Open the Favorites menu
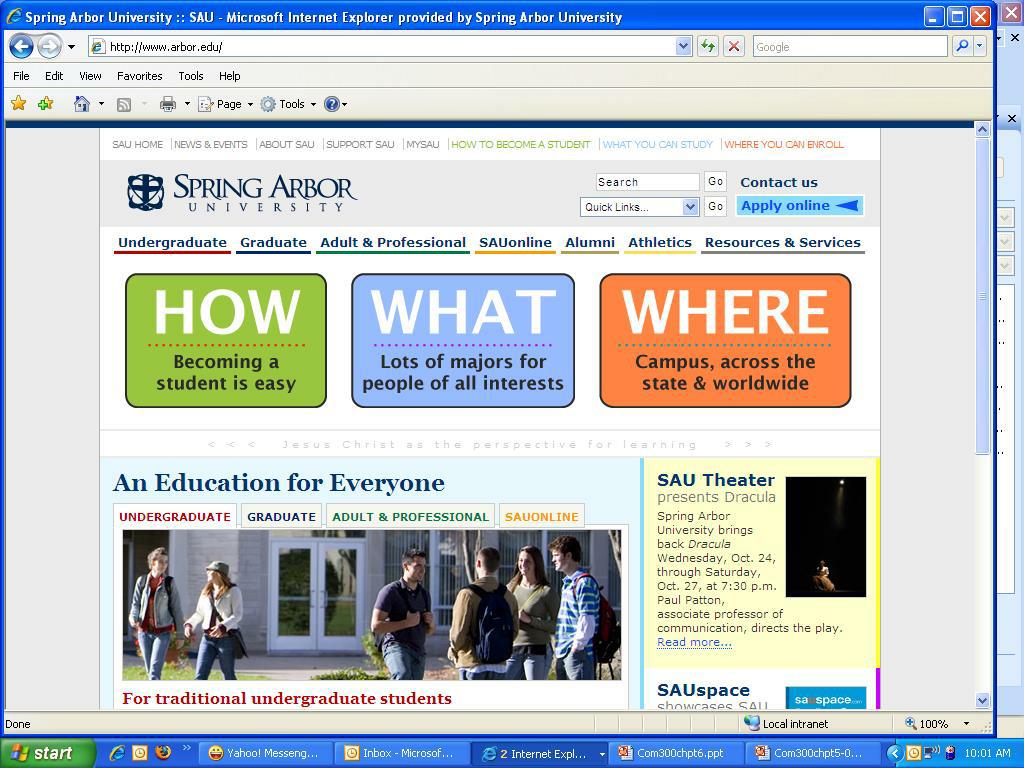1024x768 pixels. coord(140,76)
